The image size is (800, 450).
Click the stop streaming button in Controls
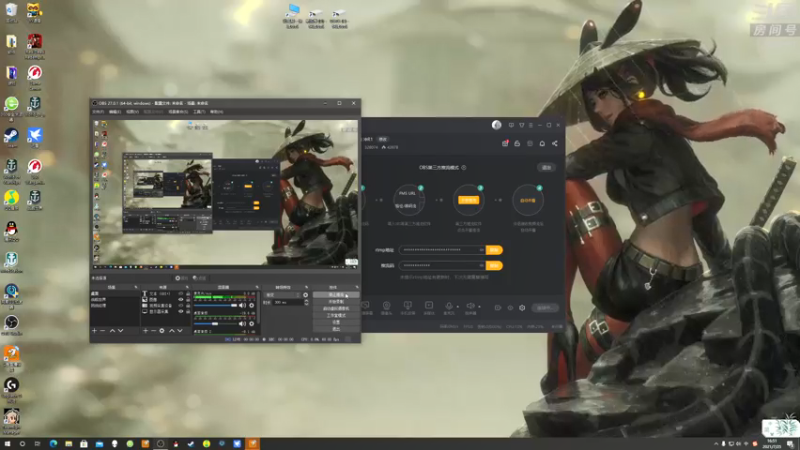click(336, 295)
